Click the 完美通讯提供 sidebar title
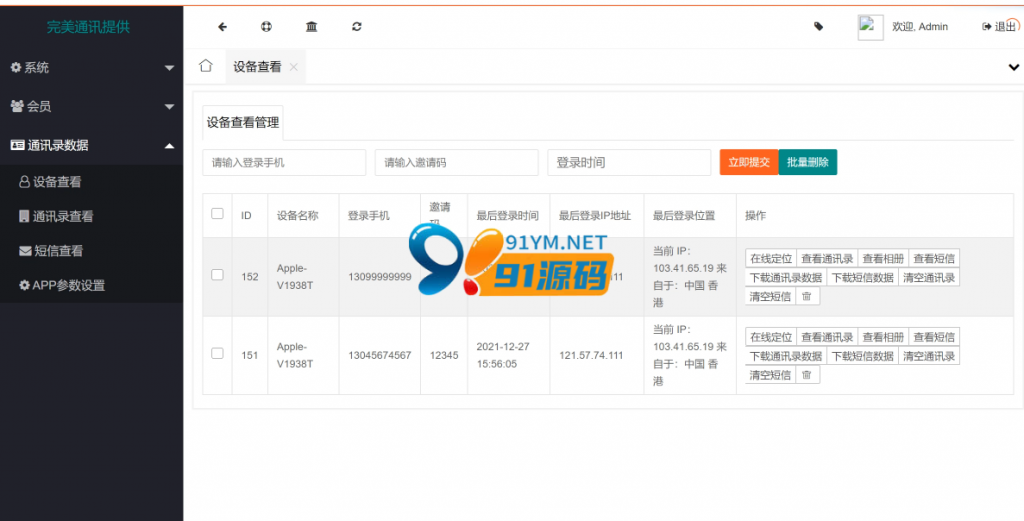This screenshot has width=1024, height=521. [88, 27]
